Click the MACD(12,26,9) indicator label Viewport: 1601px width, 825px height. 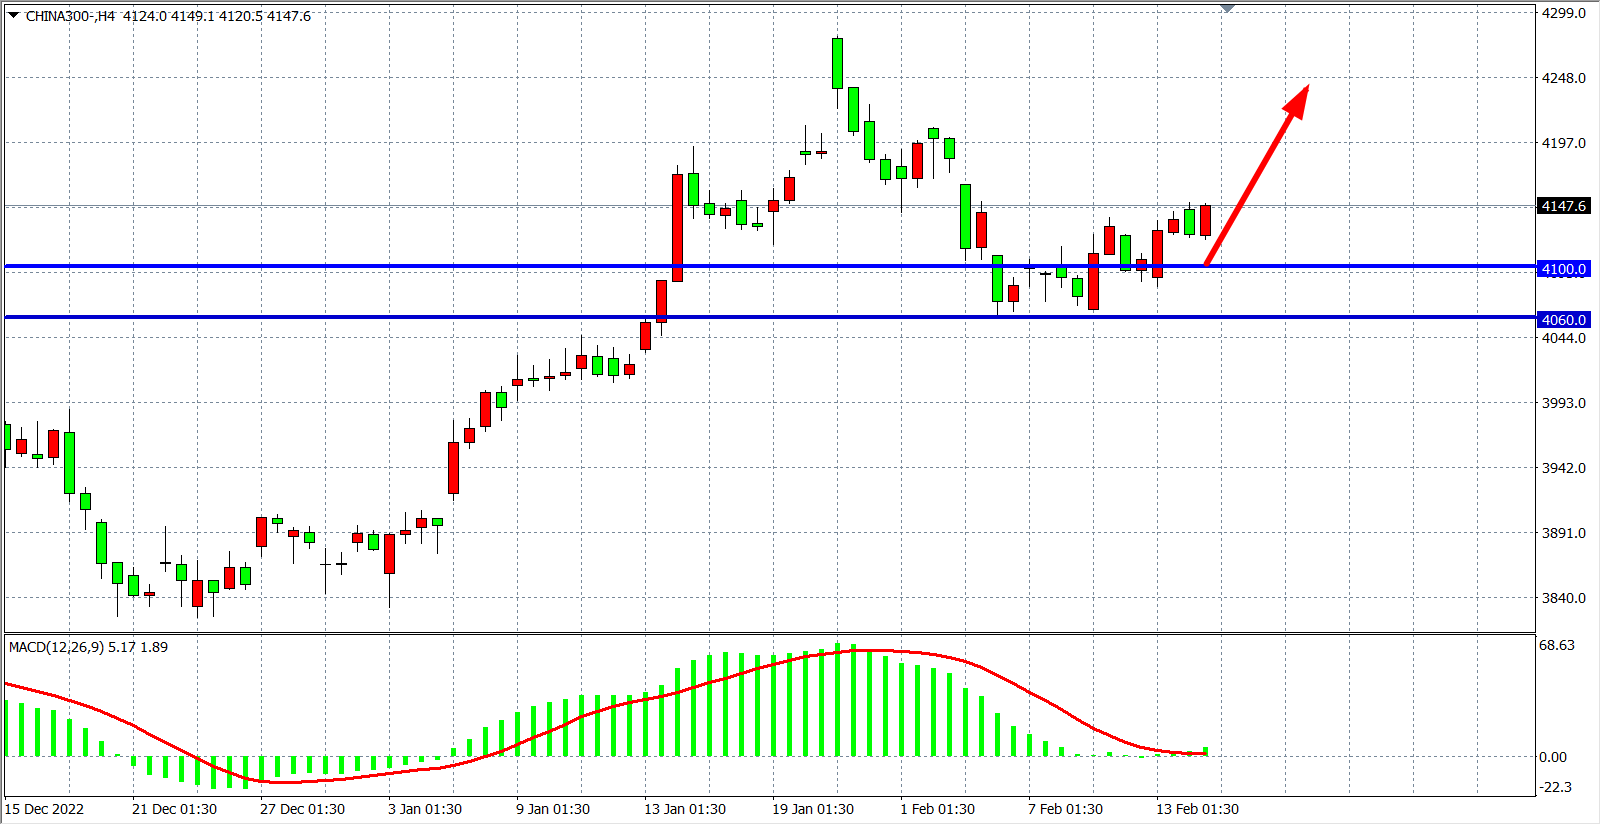click(x=88, y=647)
